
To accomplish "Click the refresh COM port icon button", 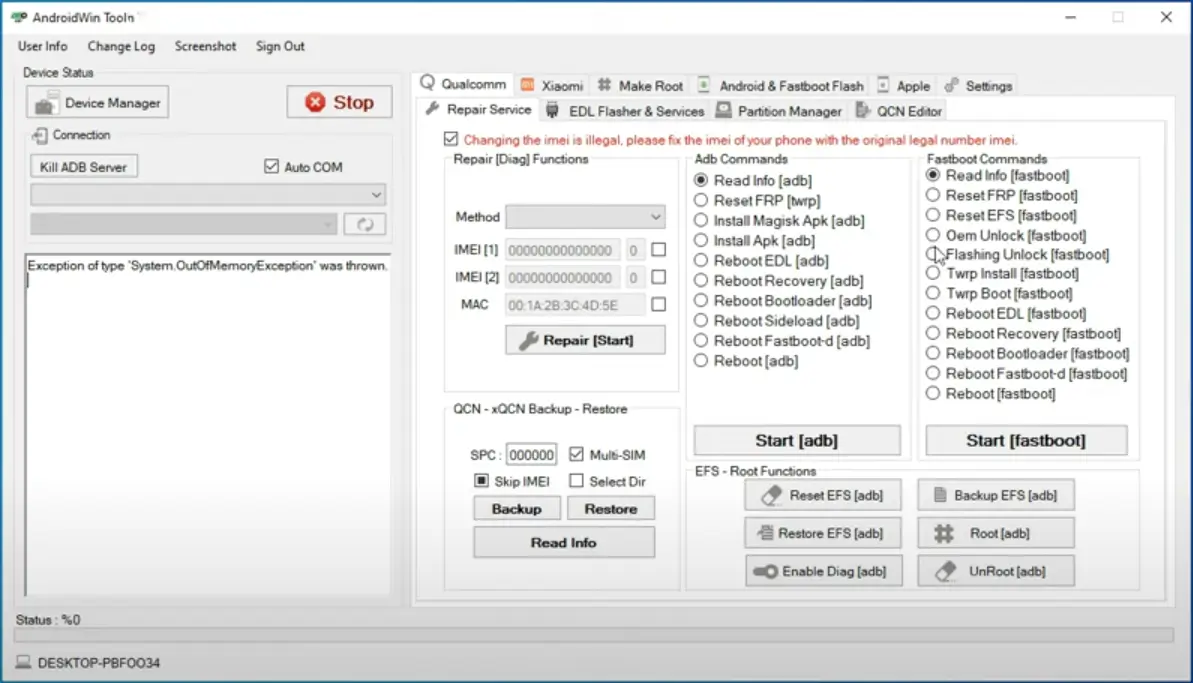I will pyautogui.click(x=364, y=224).
